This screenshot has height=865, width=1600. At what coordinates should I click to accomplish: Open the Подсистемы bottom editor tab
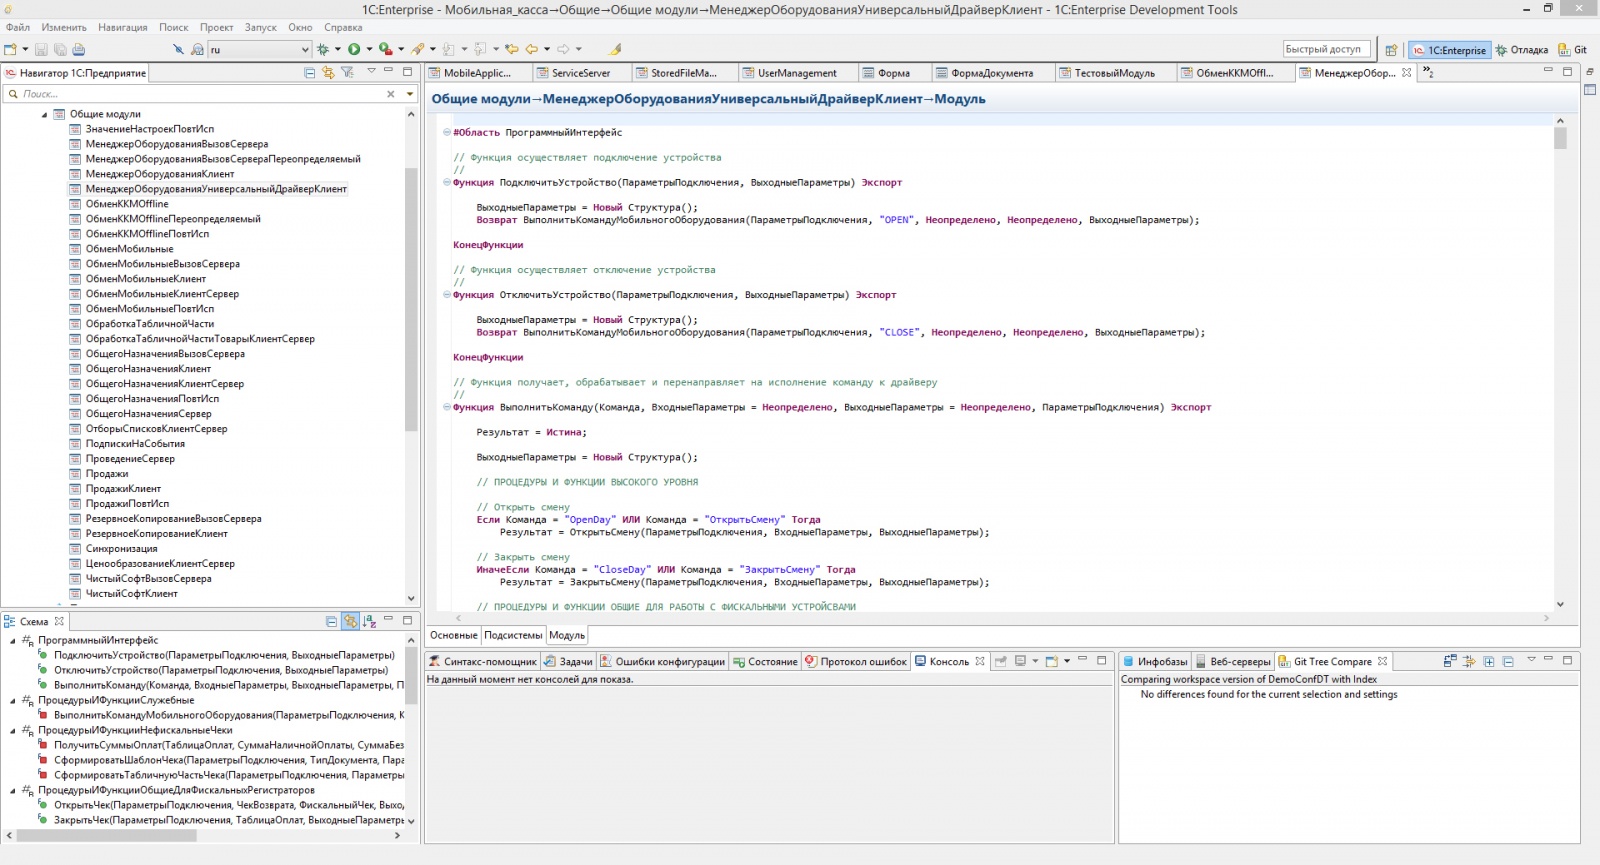point(513,635)
